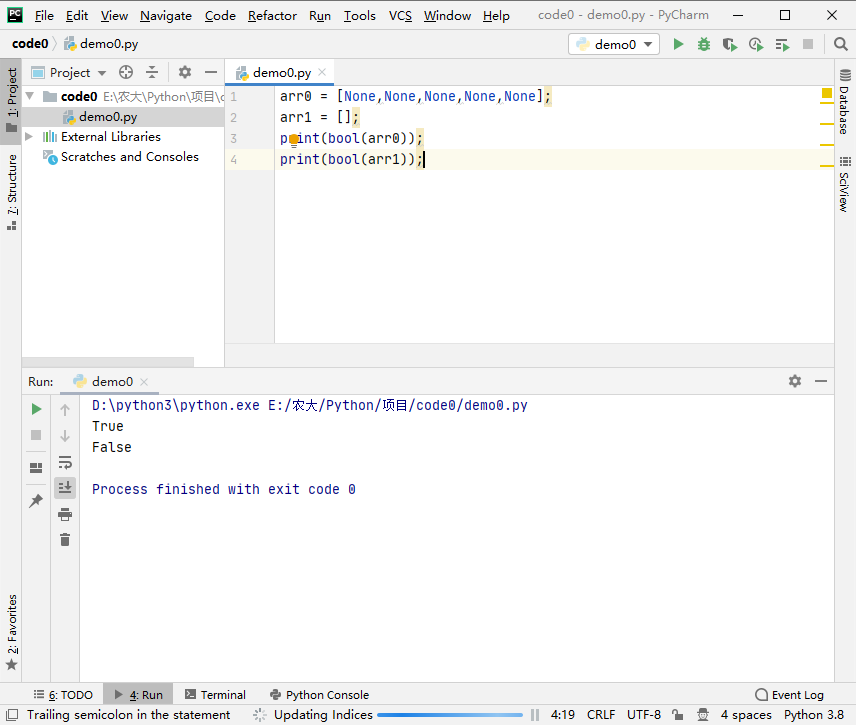Screen dimensions: 856x725
Task: Click the up stack trace arrow
Action: click(x=65, y=409)
